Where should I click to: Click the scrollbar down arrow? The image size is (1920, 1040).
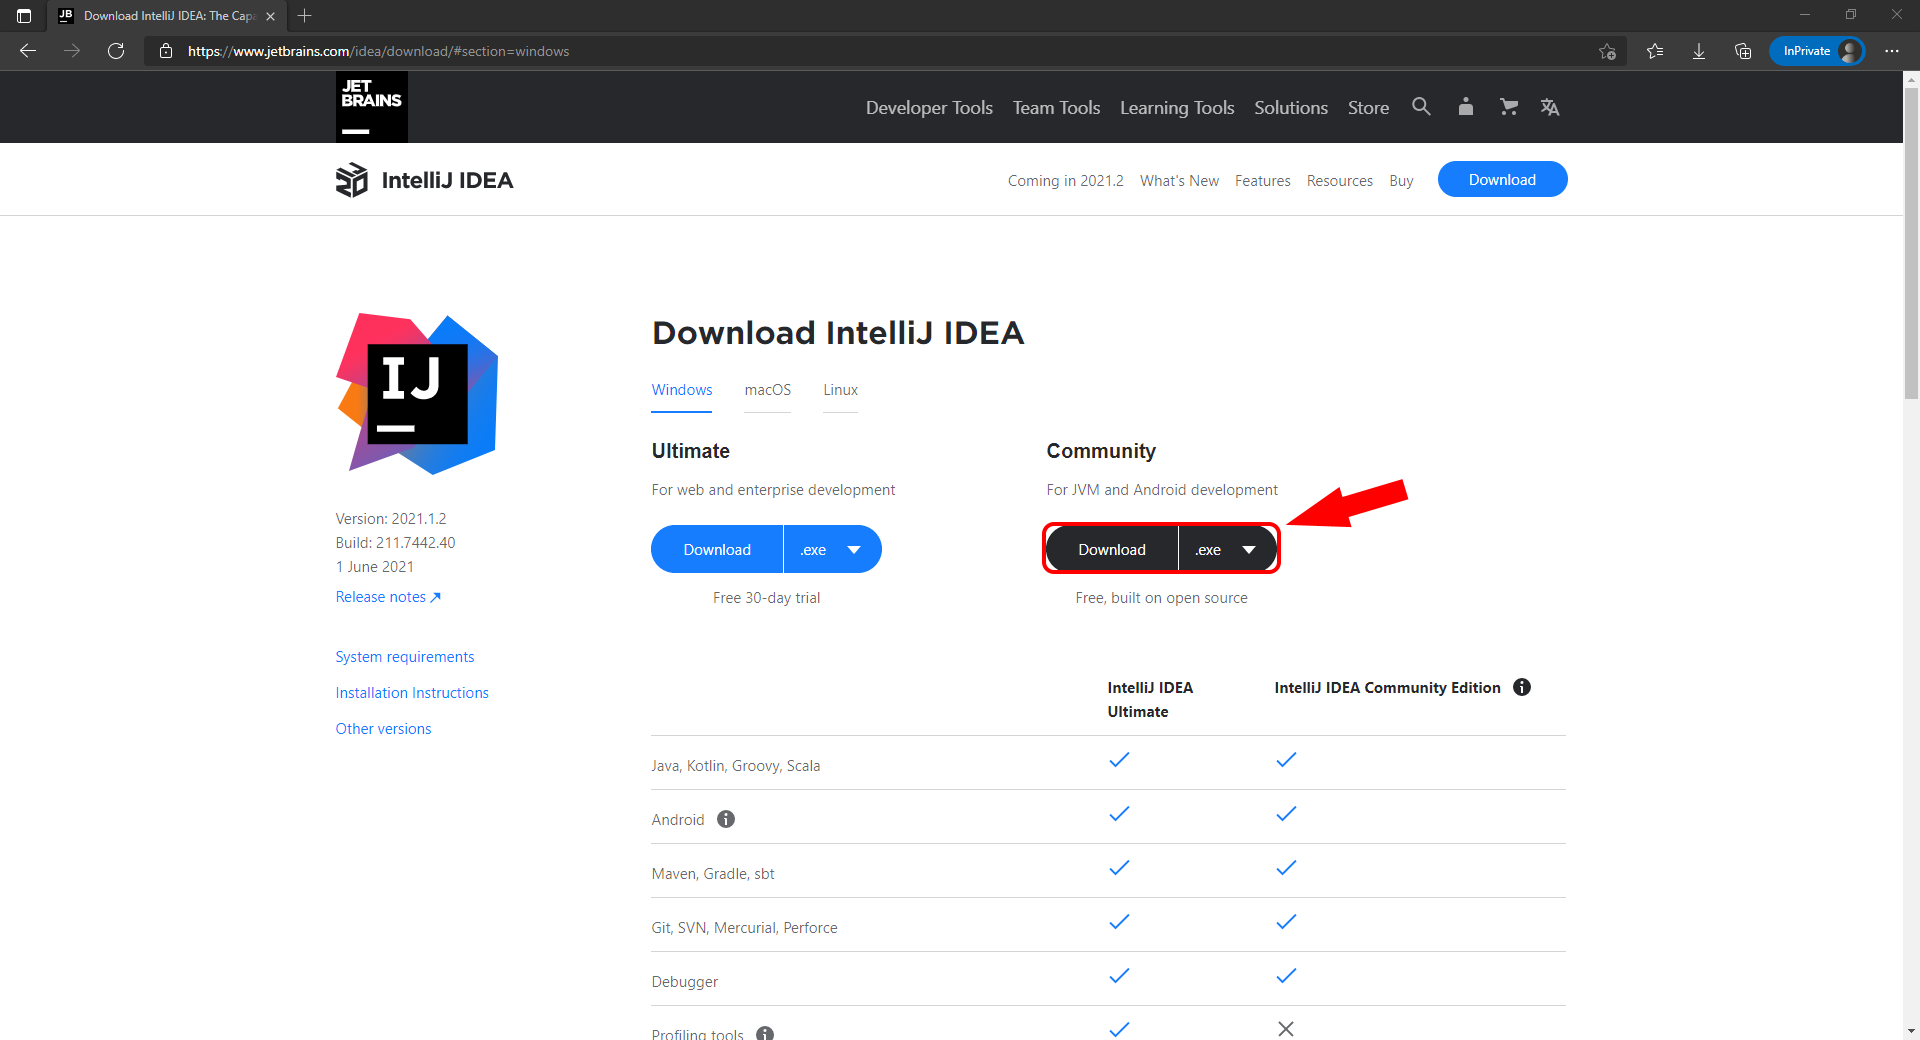coord(1911,1031)
